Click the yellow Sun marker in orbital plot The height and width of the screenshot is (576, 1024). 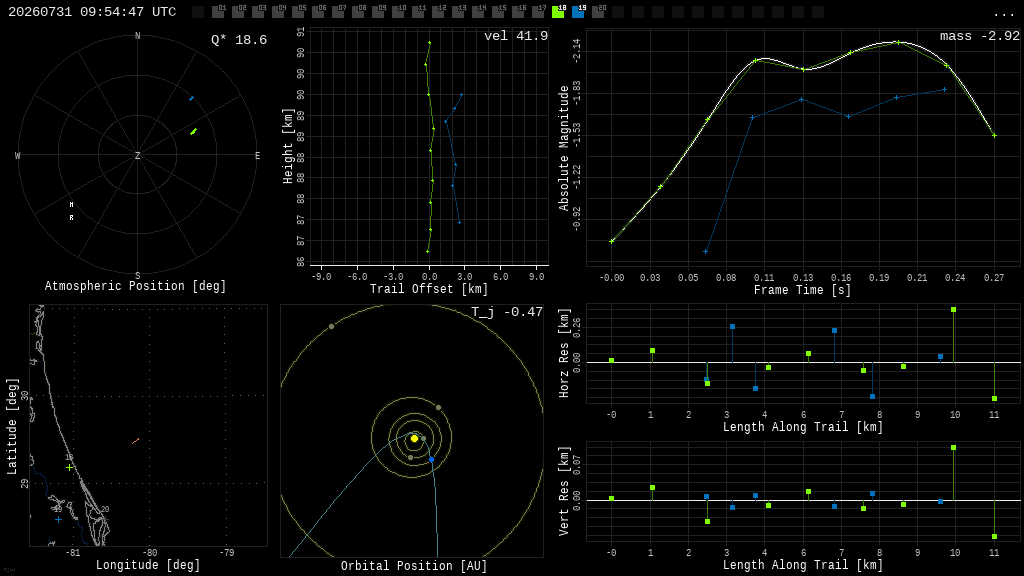tap(414, 439)
